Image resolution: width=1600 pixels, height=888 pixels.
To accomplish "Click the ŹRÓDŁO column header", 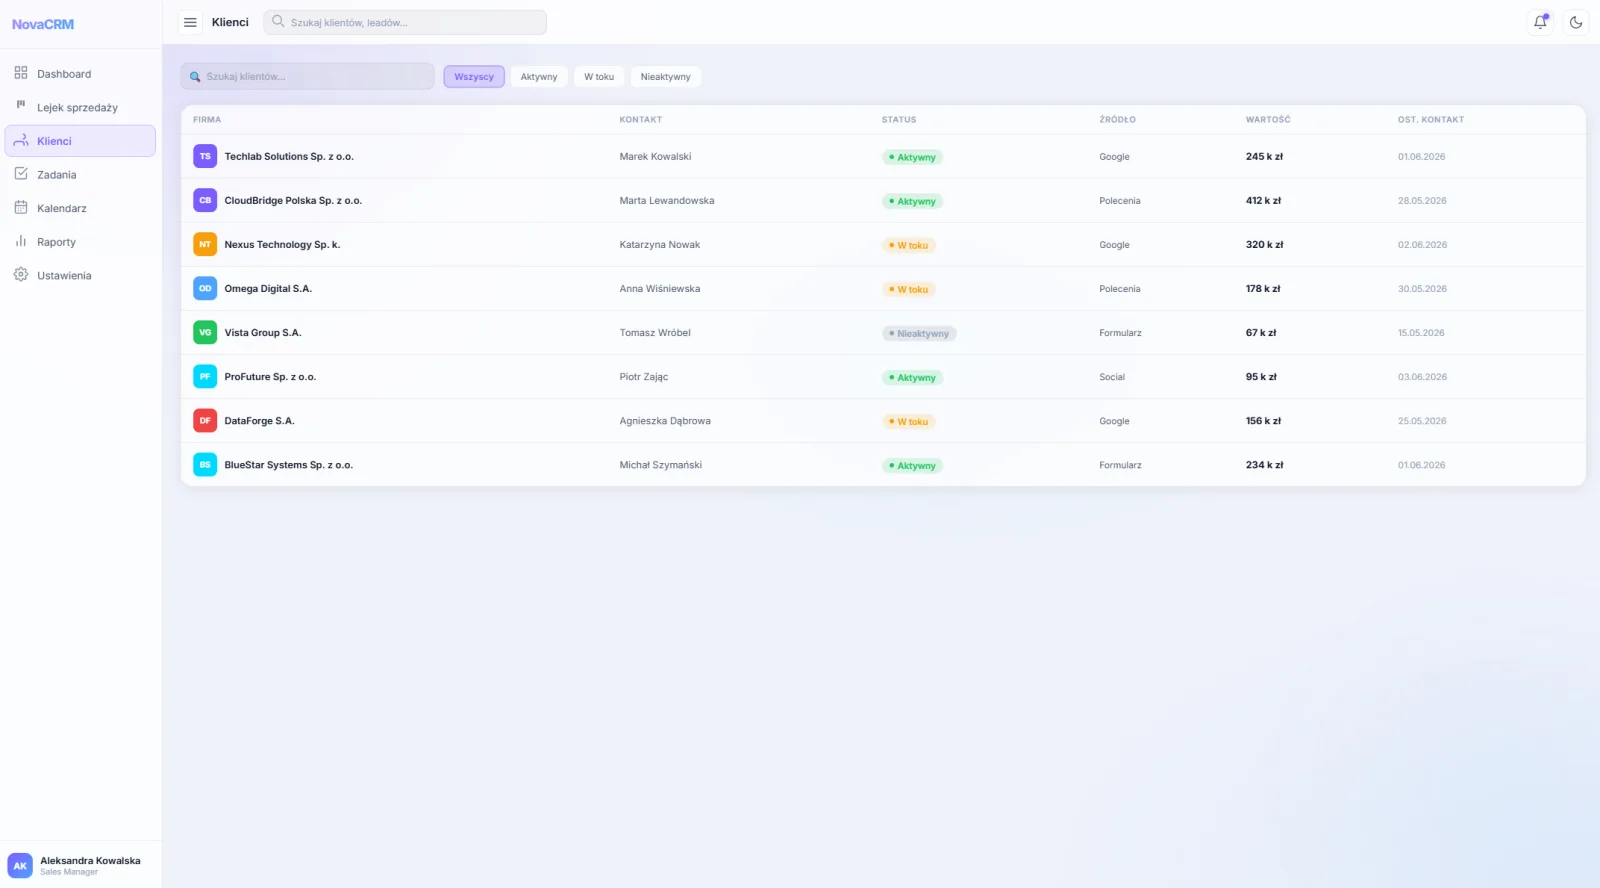I will [1117, 120].
